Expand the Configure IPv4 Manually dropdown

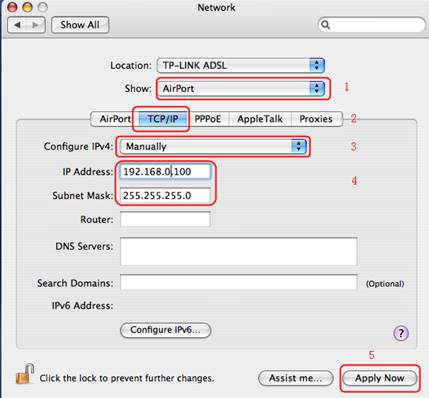coord(213,146)
